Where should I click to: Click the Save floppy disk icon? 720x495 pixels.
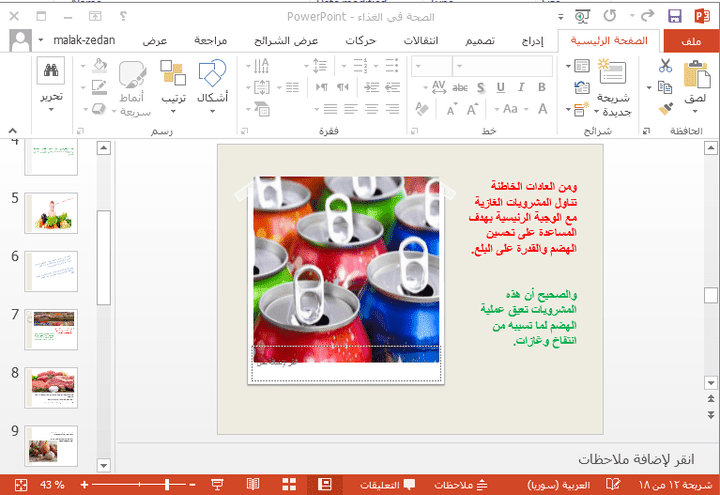675,17
